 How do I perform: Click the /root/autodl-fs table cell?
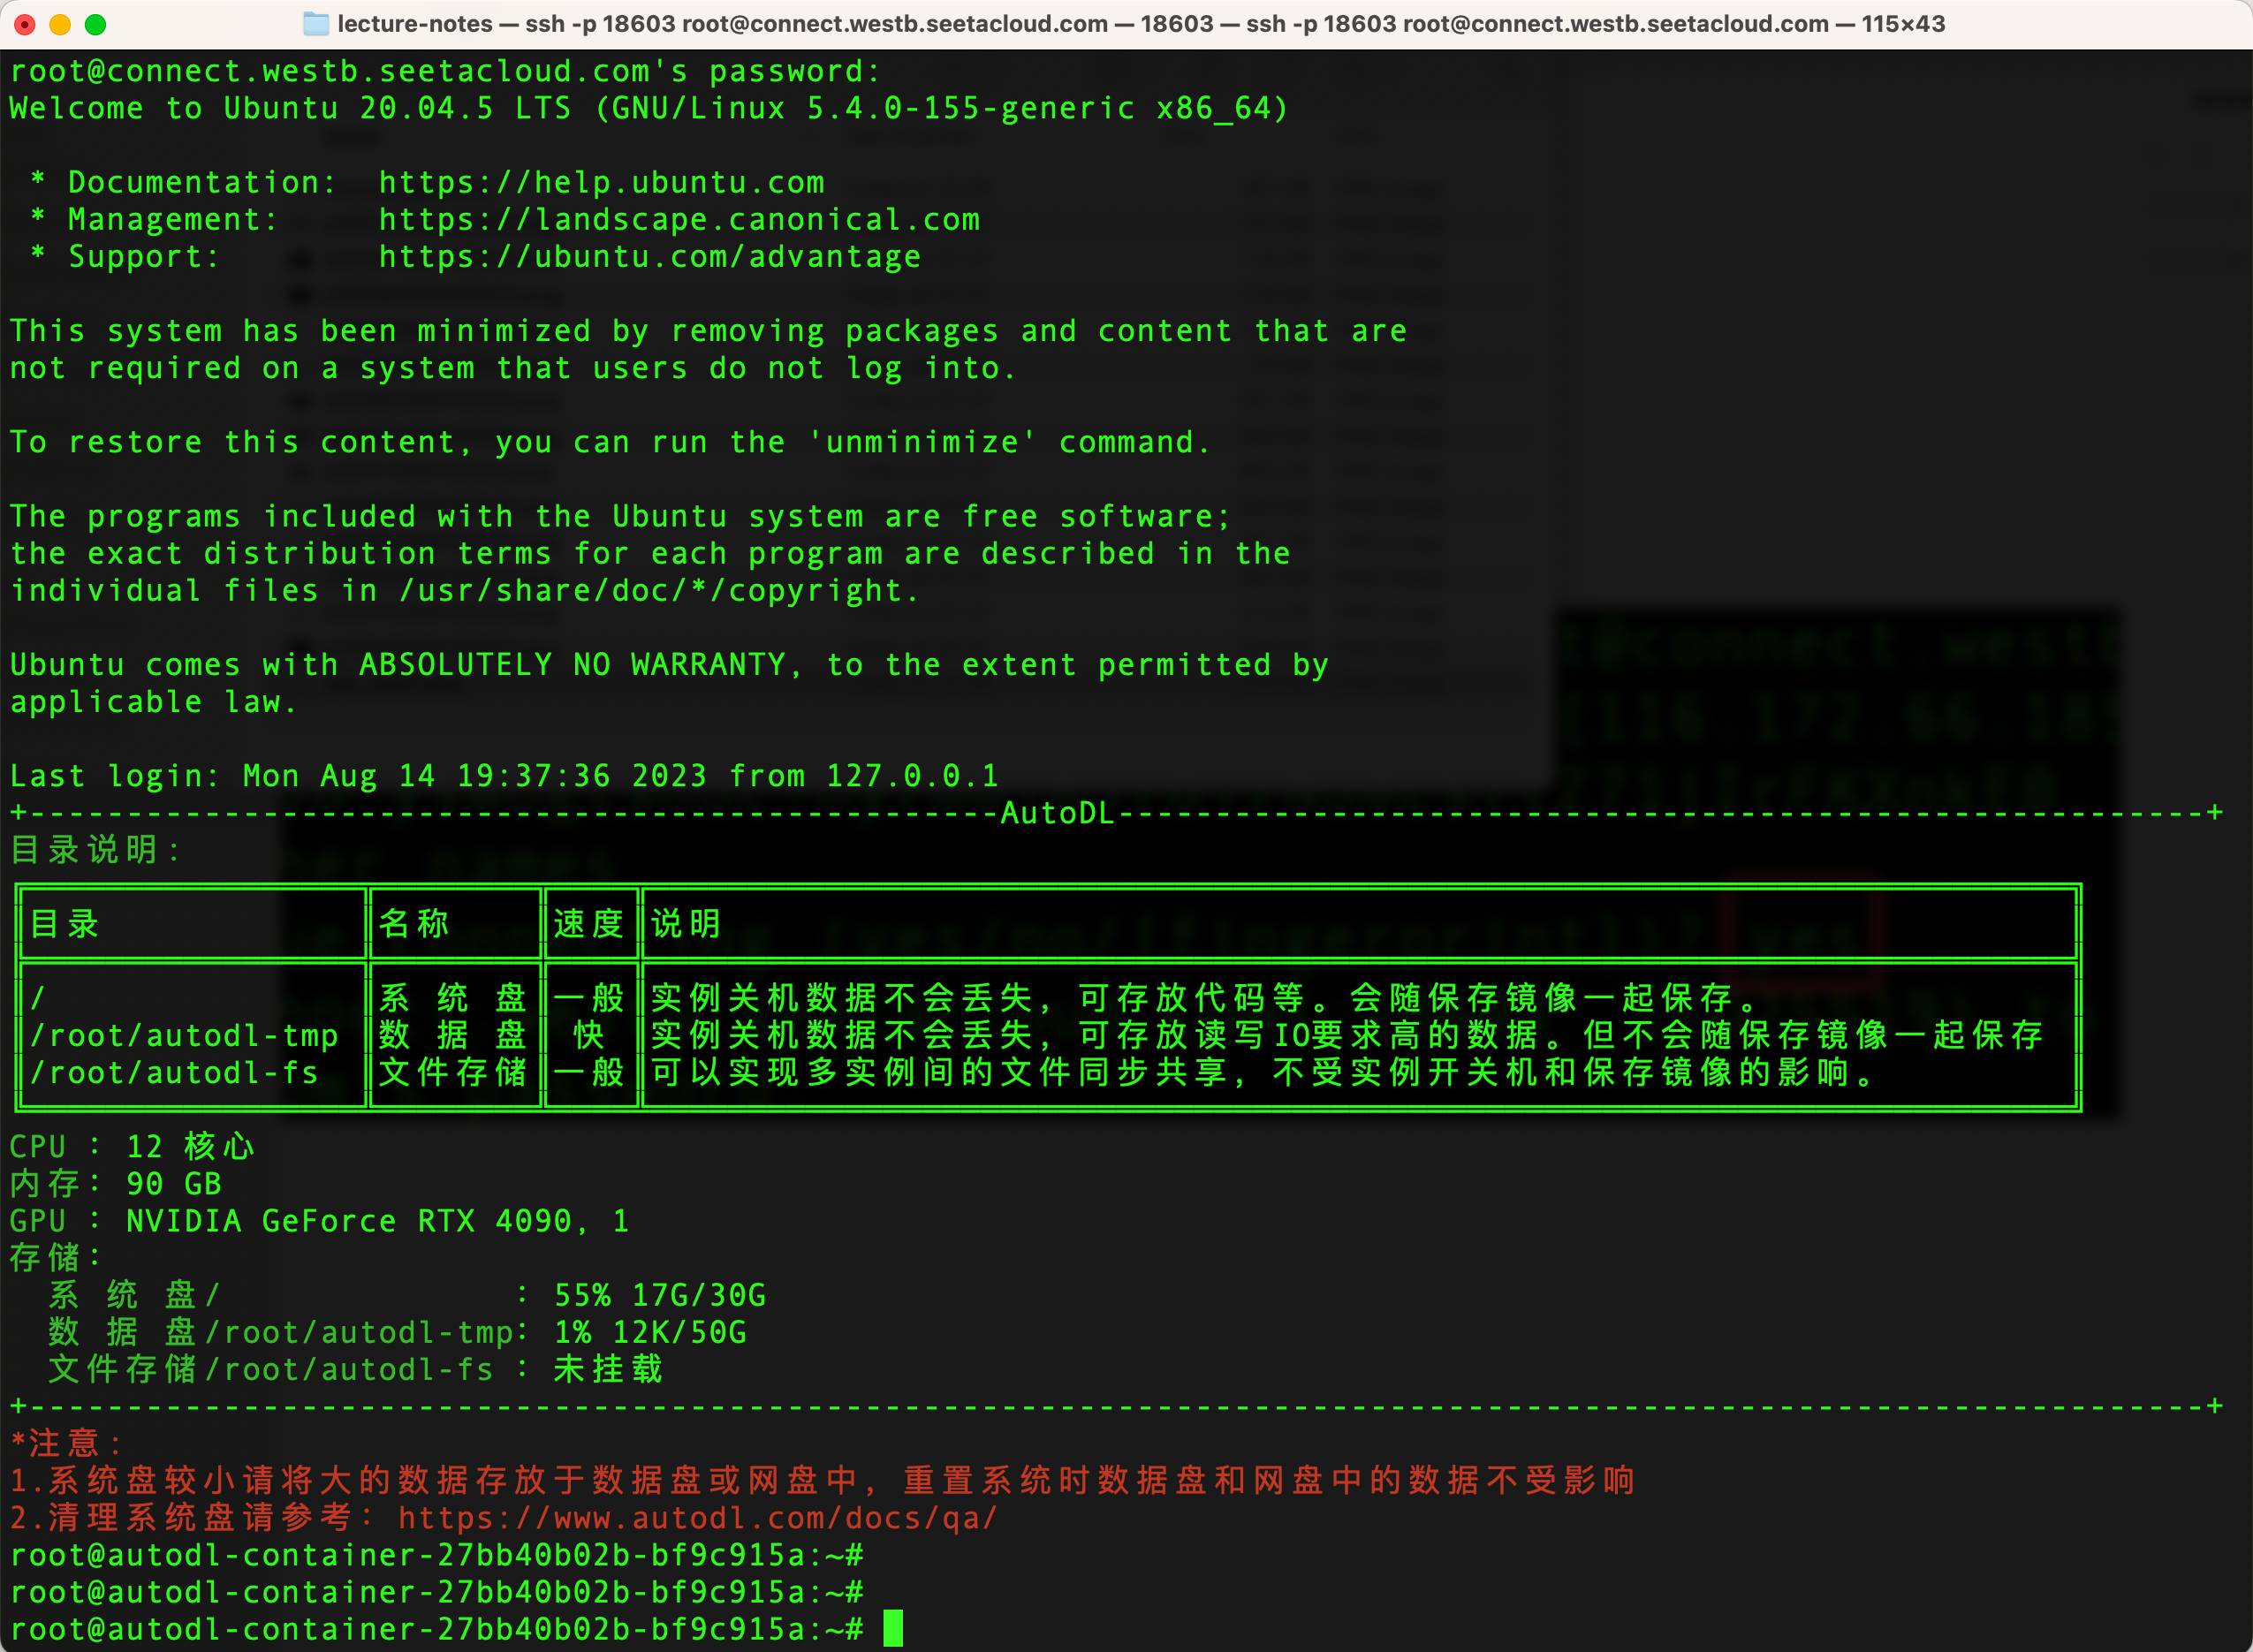(x=174, y=1073)
